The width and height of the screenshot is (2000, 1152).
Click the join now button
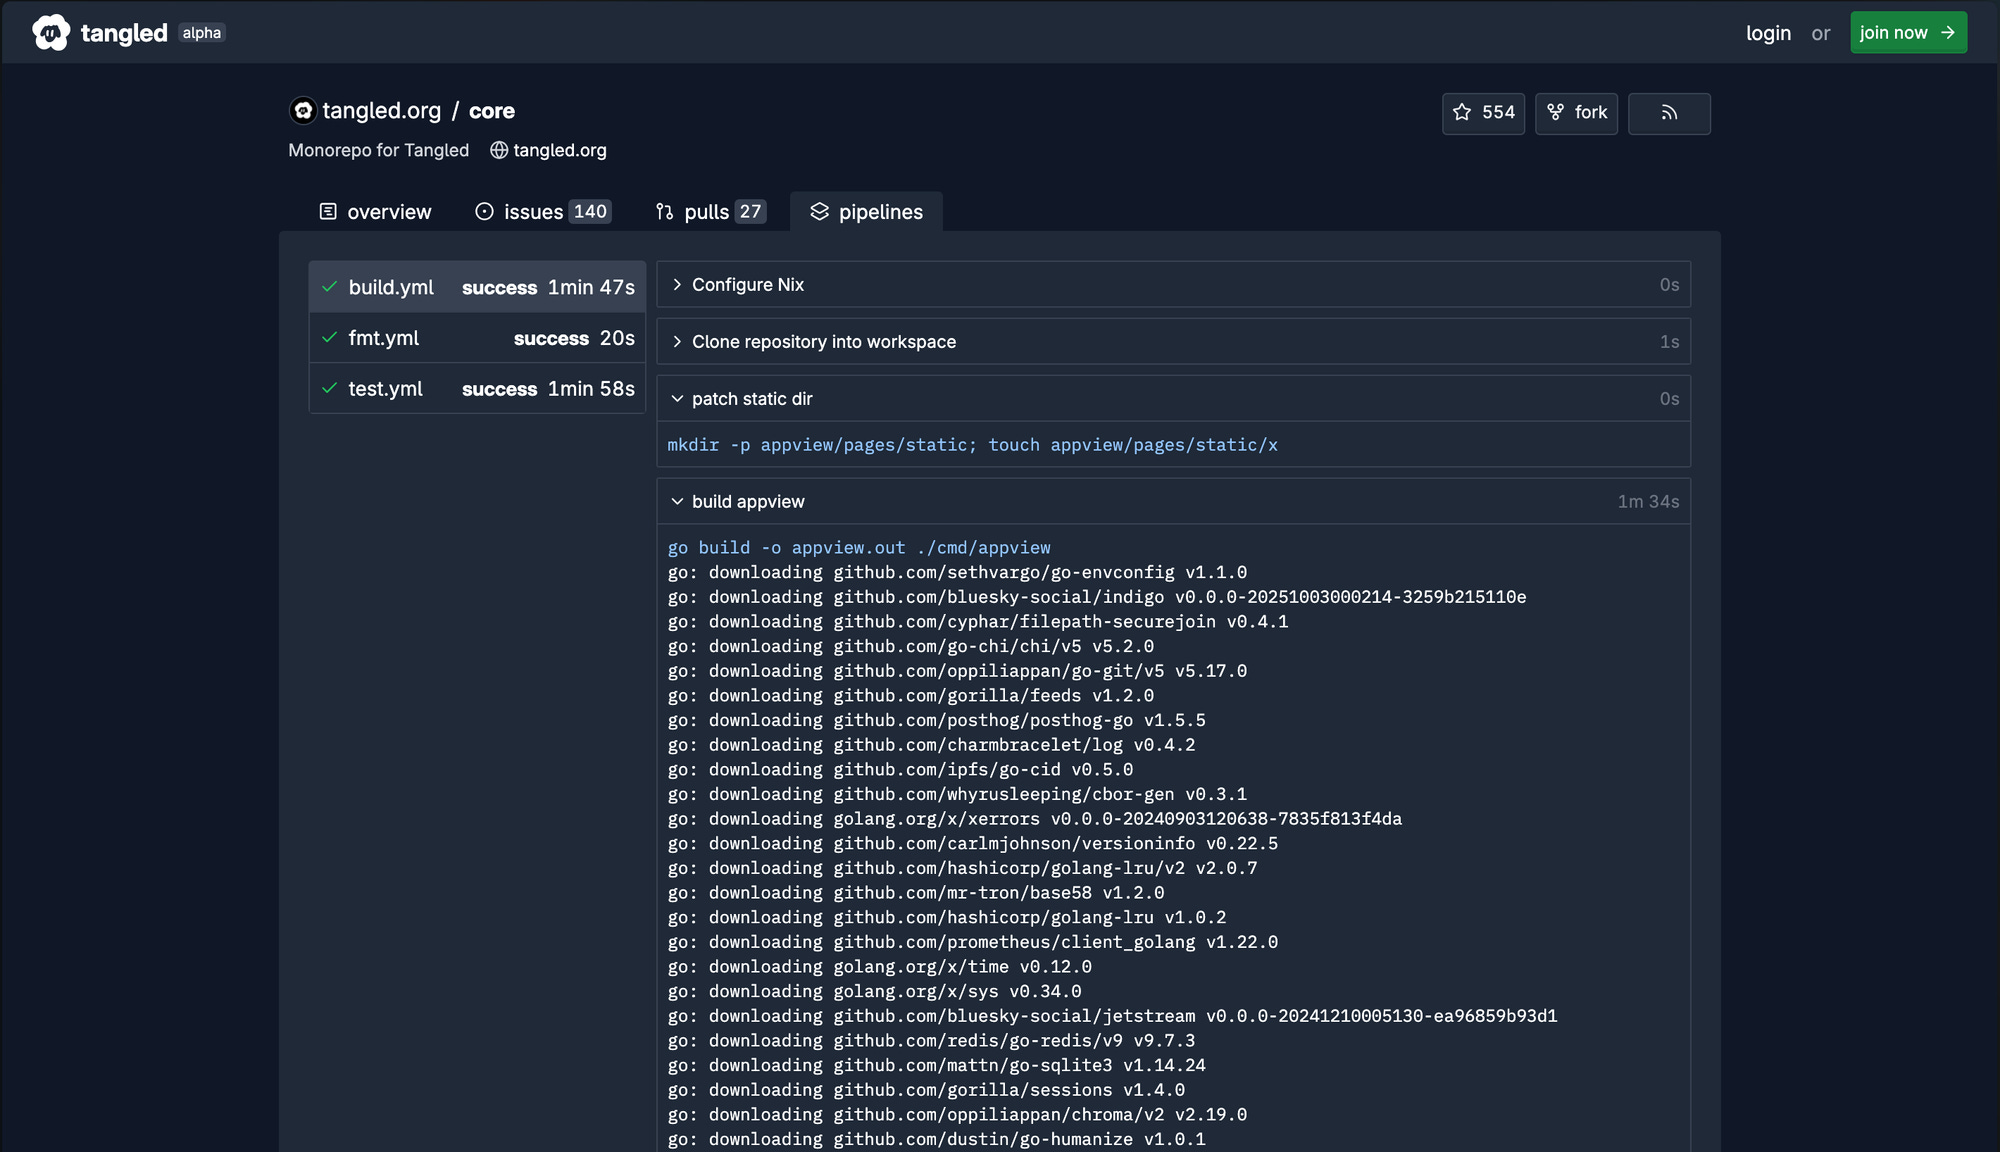(x=1907, y=33)
